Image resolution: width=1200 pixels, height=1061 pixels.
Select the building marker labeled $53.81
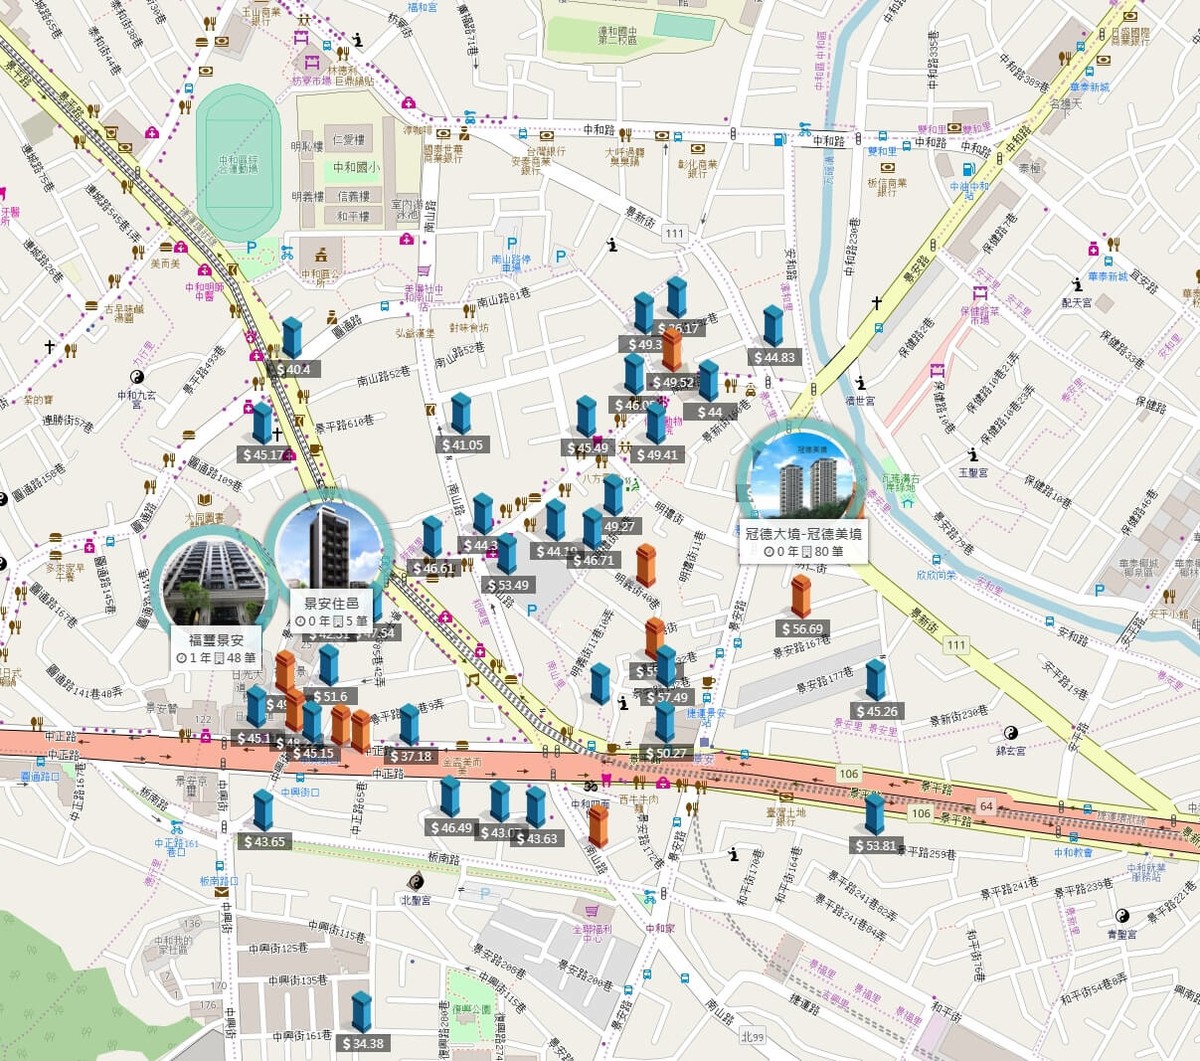[875, 814]
